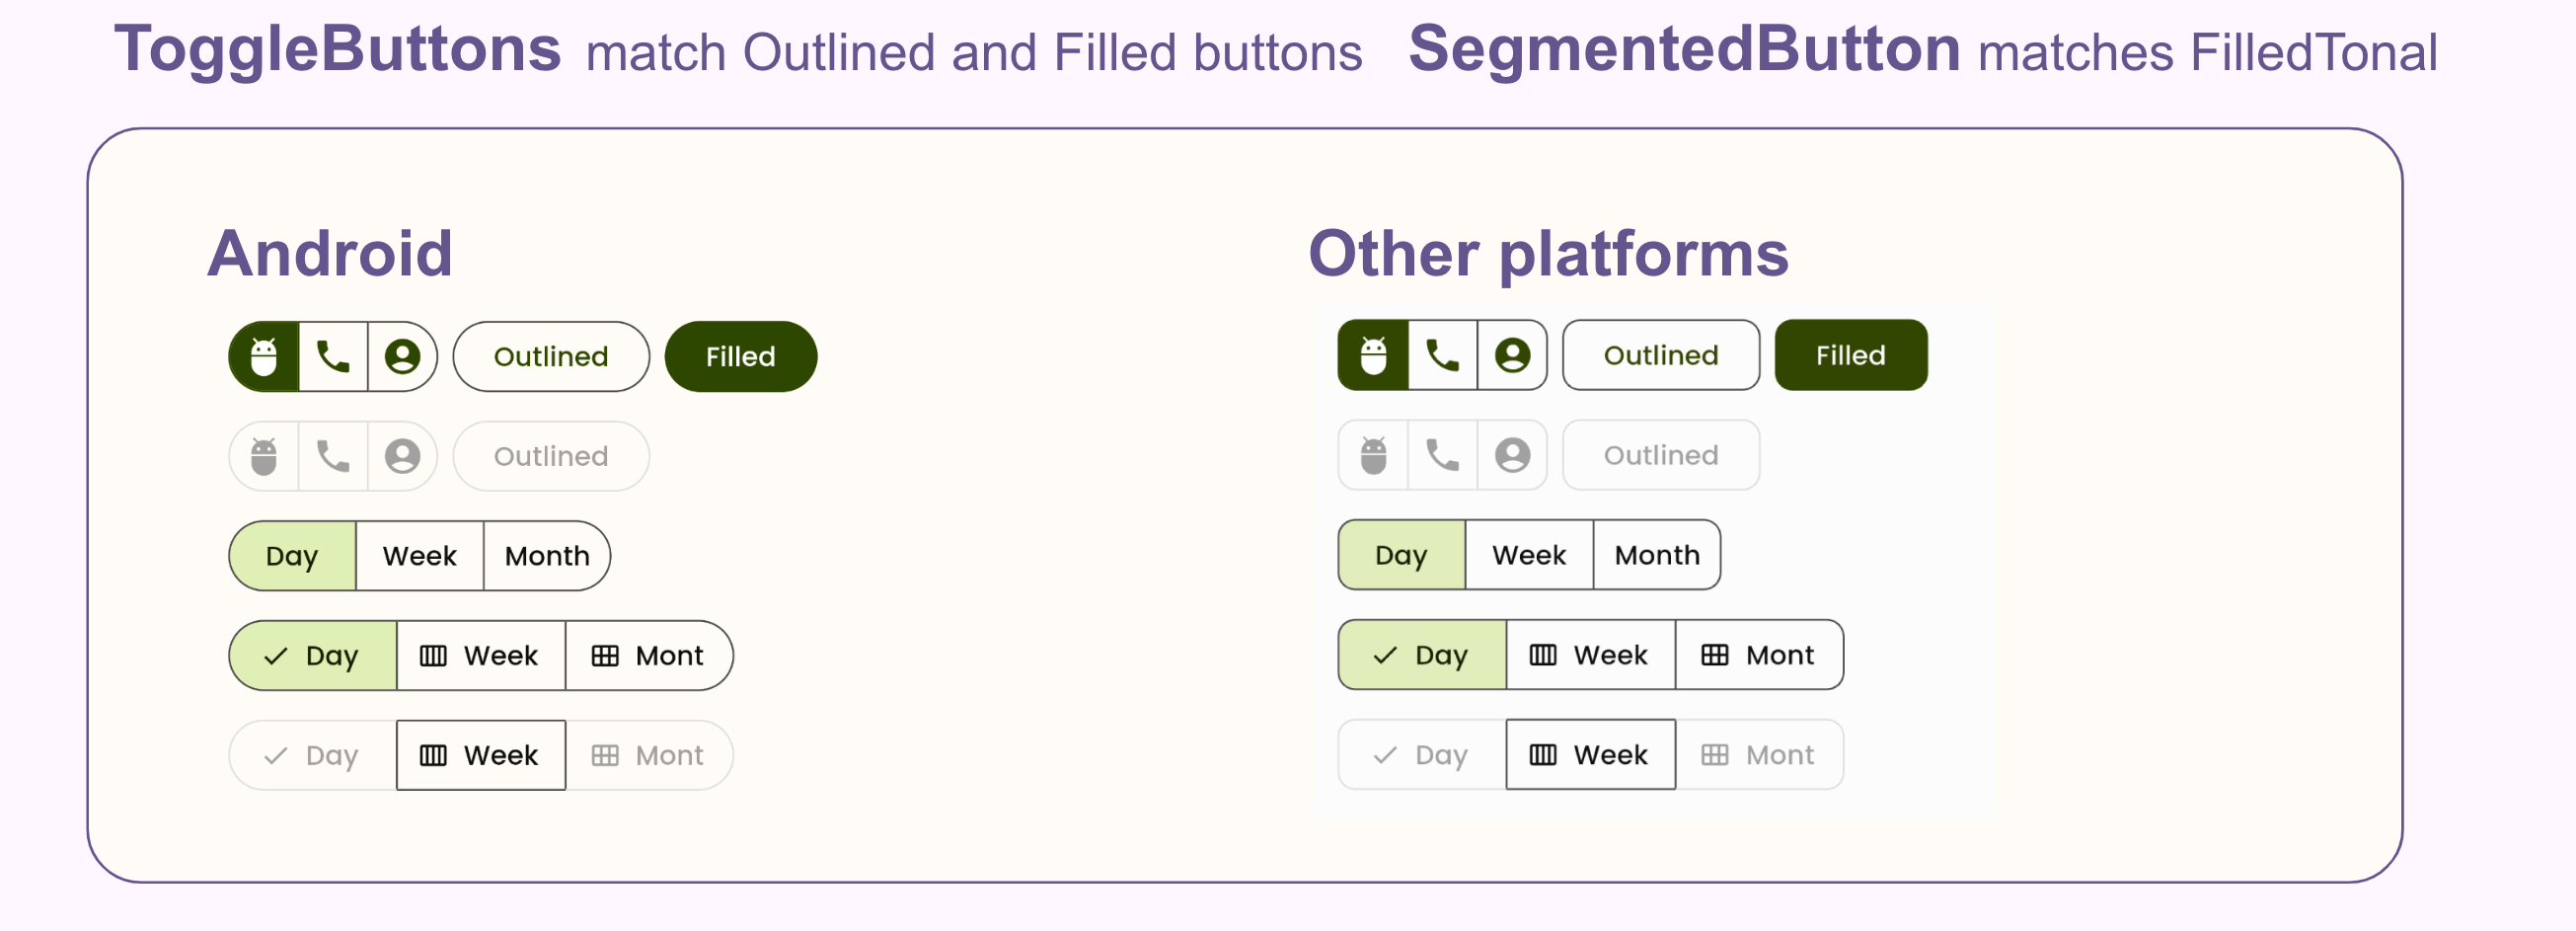The width and height of the screenshot is (2576, 931).
Task: Select Day in Other platforms text-only segments
Action: coord(1402,555)
